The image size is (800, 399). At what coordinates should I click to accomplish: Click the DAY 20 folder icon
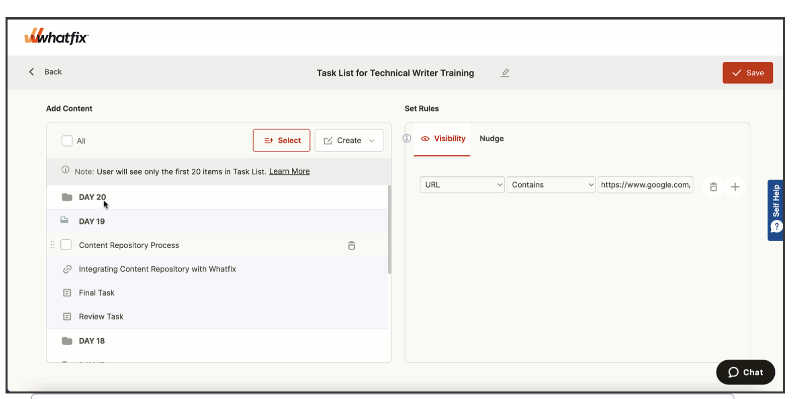67,197
